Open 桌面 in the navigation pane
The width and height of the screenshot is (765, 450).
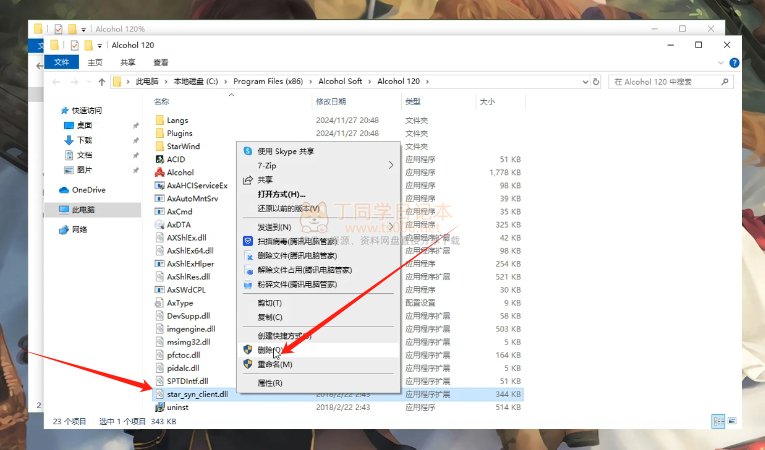84,125
